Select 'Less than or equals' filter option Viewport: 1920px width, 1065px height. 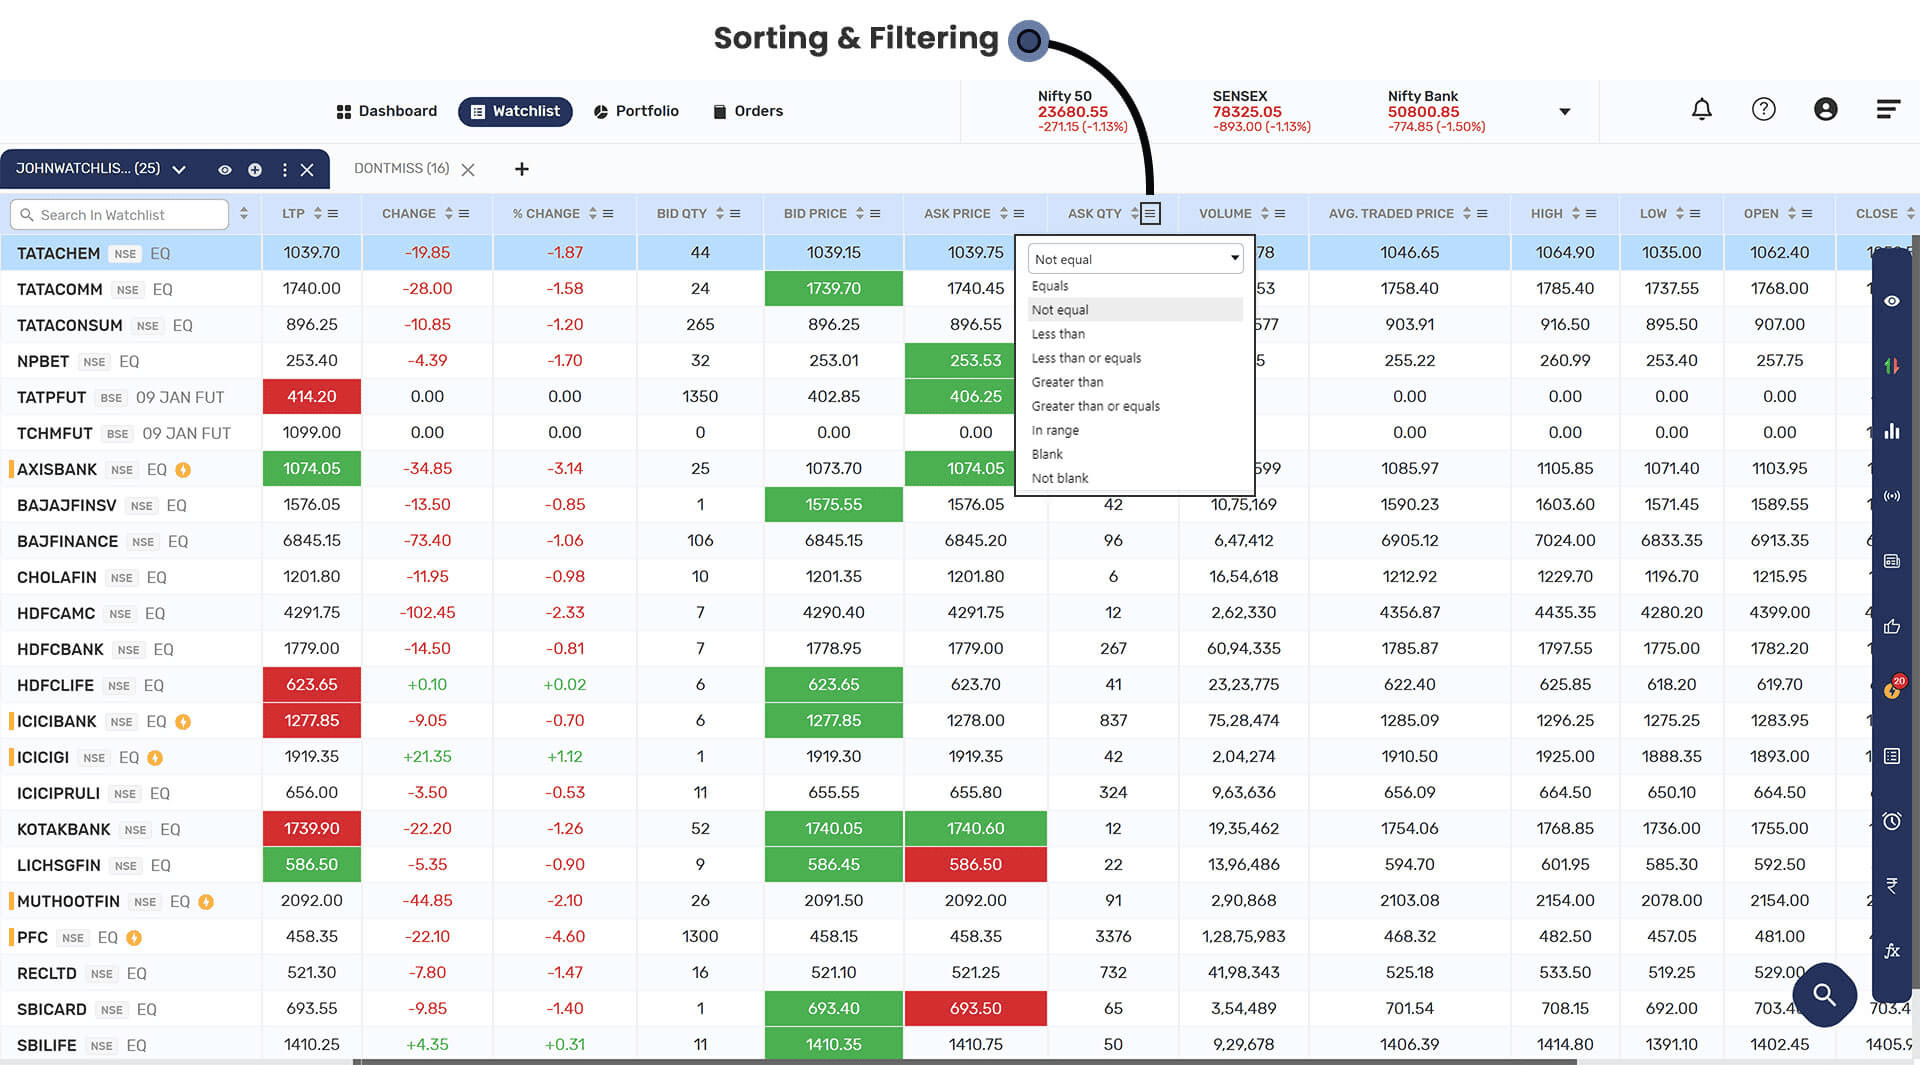(1135, 358)
